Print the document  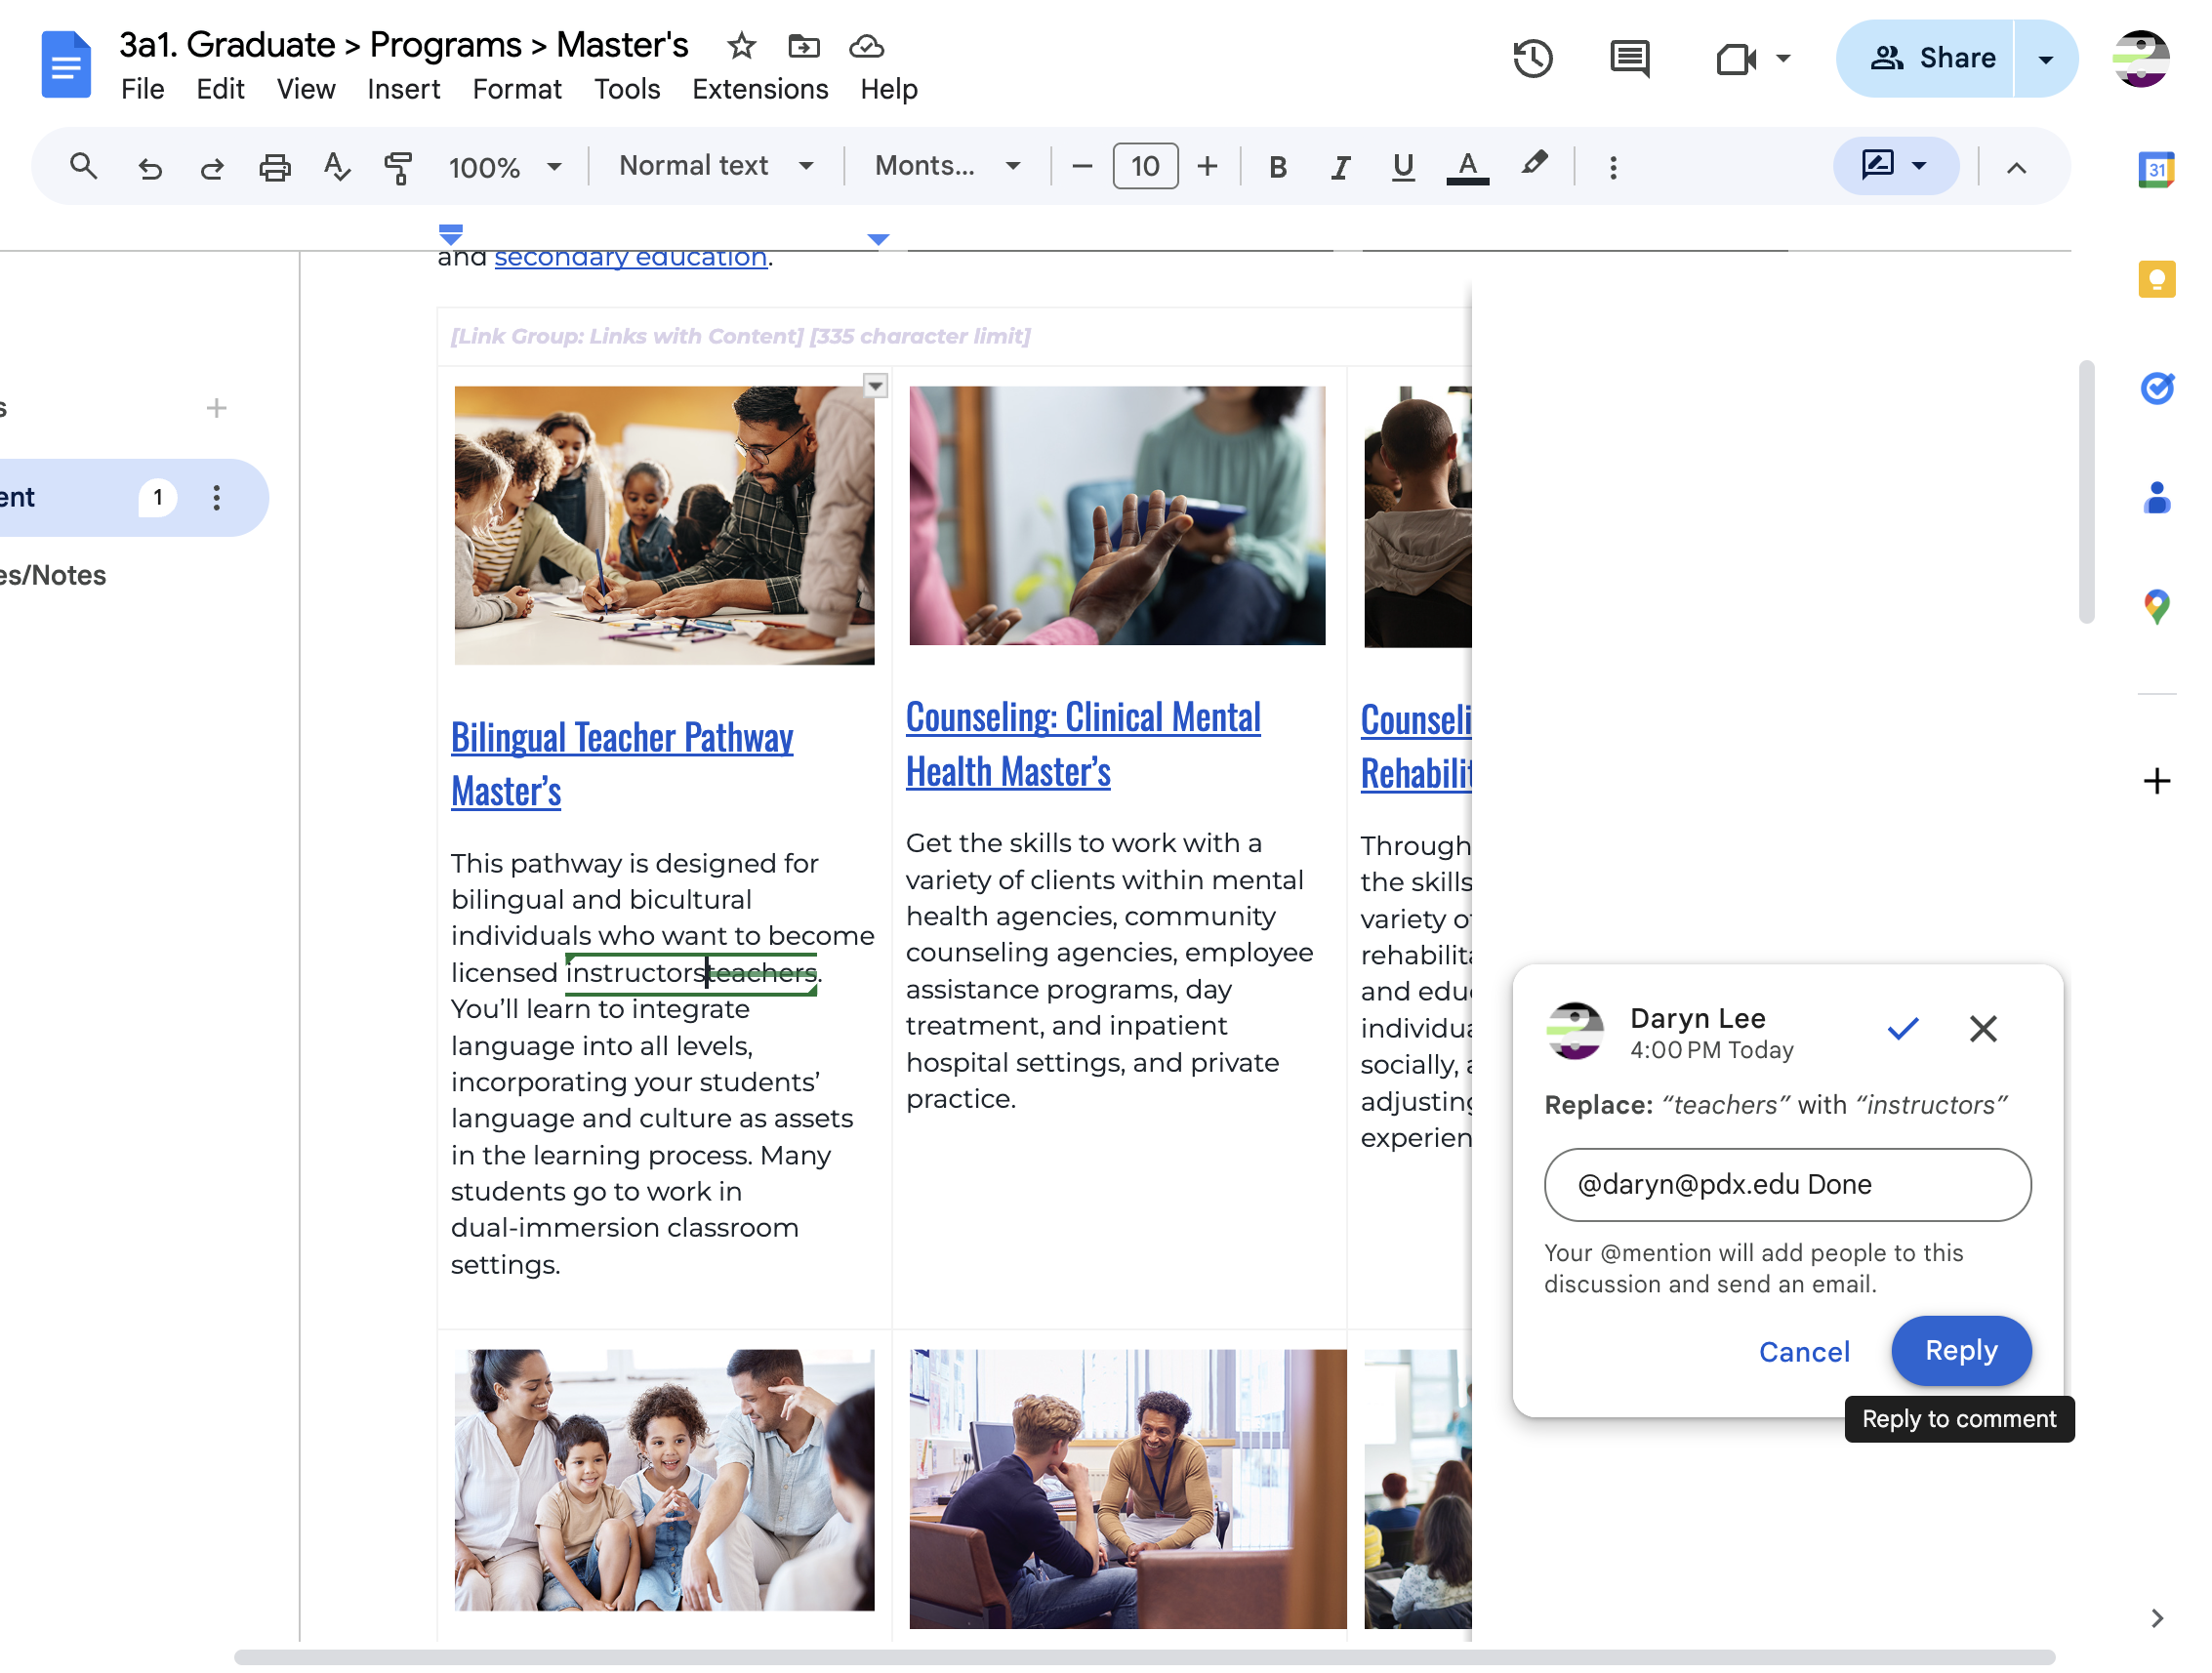274,167
